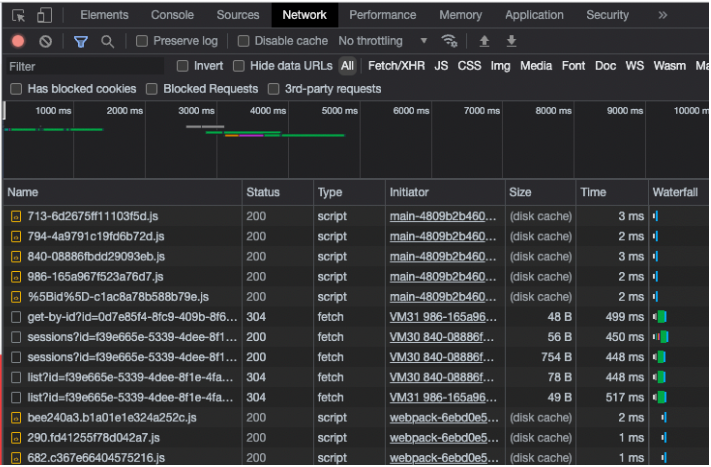Stop recording network log with red button
The height and width of the screenshot is (467, 711).
pyautogui.click(x=18, y=41)
